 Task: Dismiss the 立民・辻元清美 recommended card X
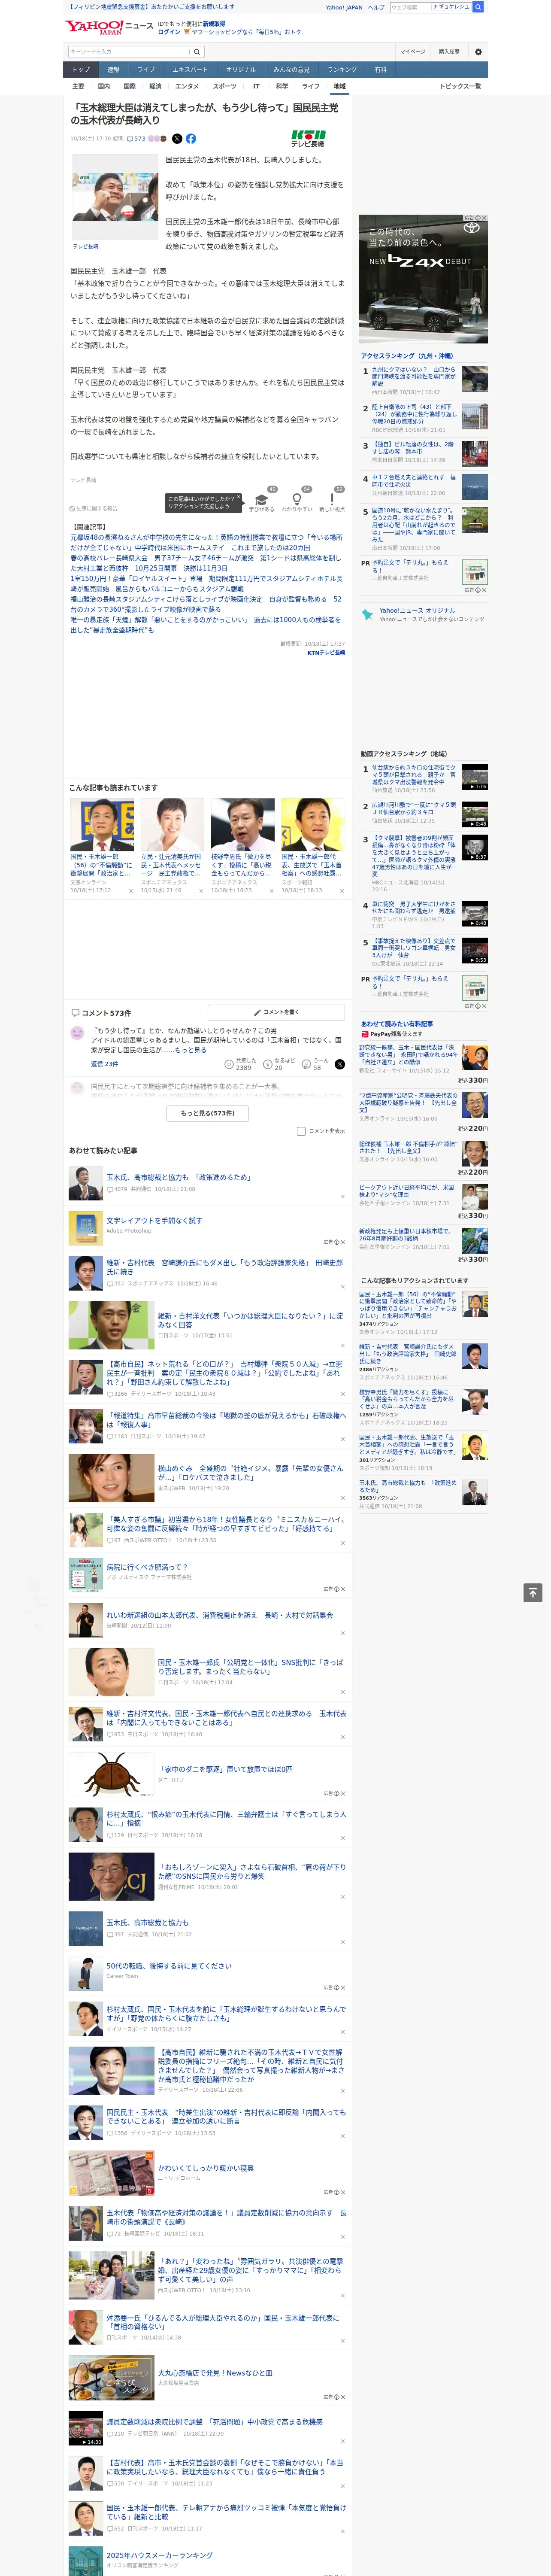point(201,891)
